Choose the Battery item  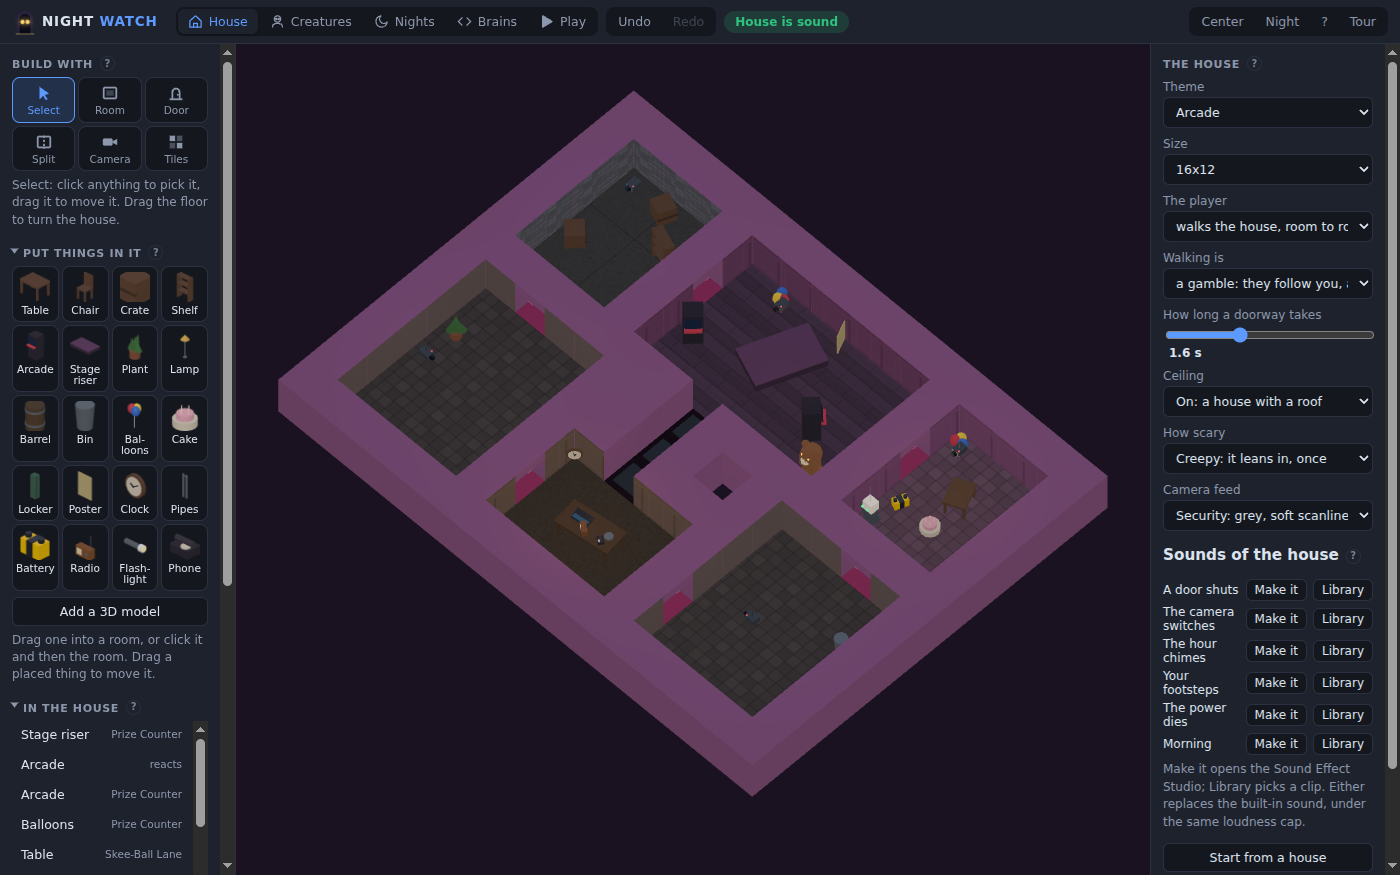[x=35, y=557]
